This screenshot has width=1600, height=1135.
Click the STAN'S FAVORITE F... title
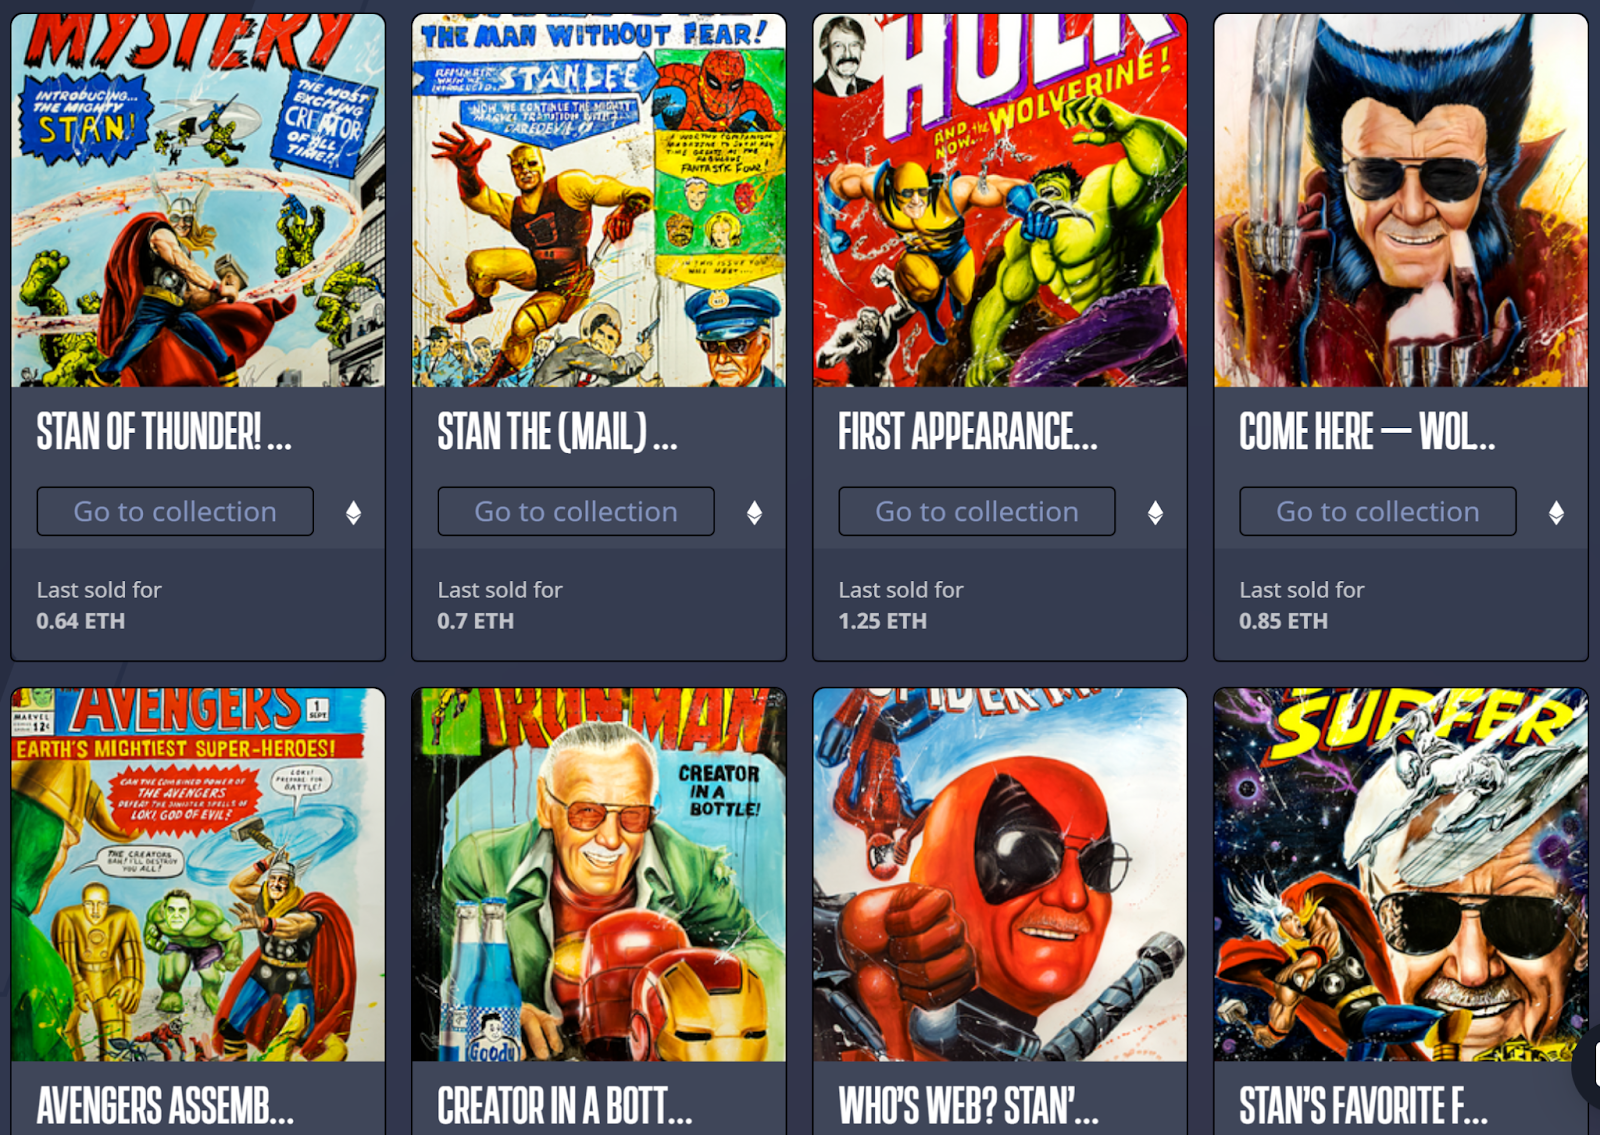click(x=1363, y=1106)
